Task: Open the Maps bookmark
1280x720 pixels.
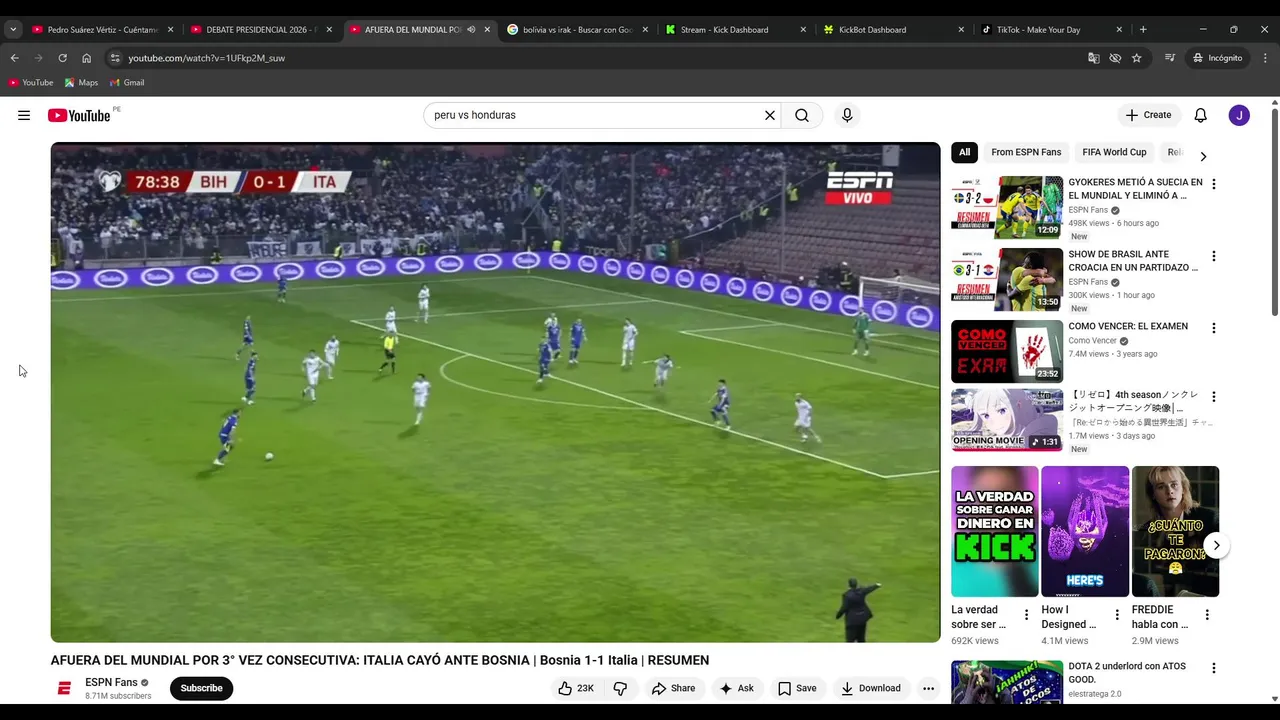Action: [81, 83]
